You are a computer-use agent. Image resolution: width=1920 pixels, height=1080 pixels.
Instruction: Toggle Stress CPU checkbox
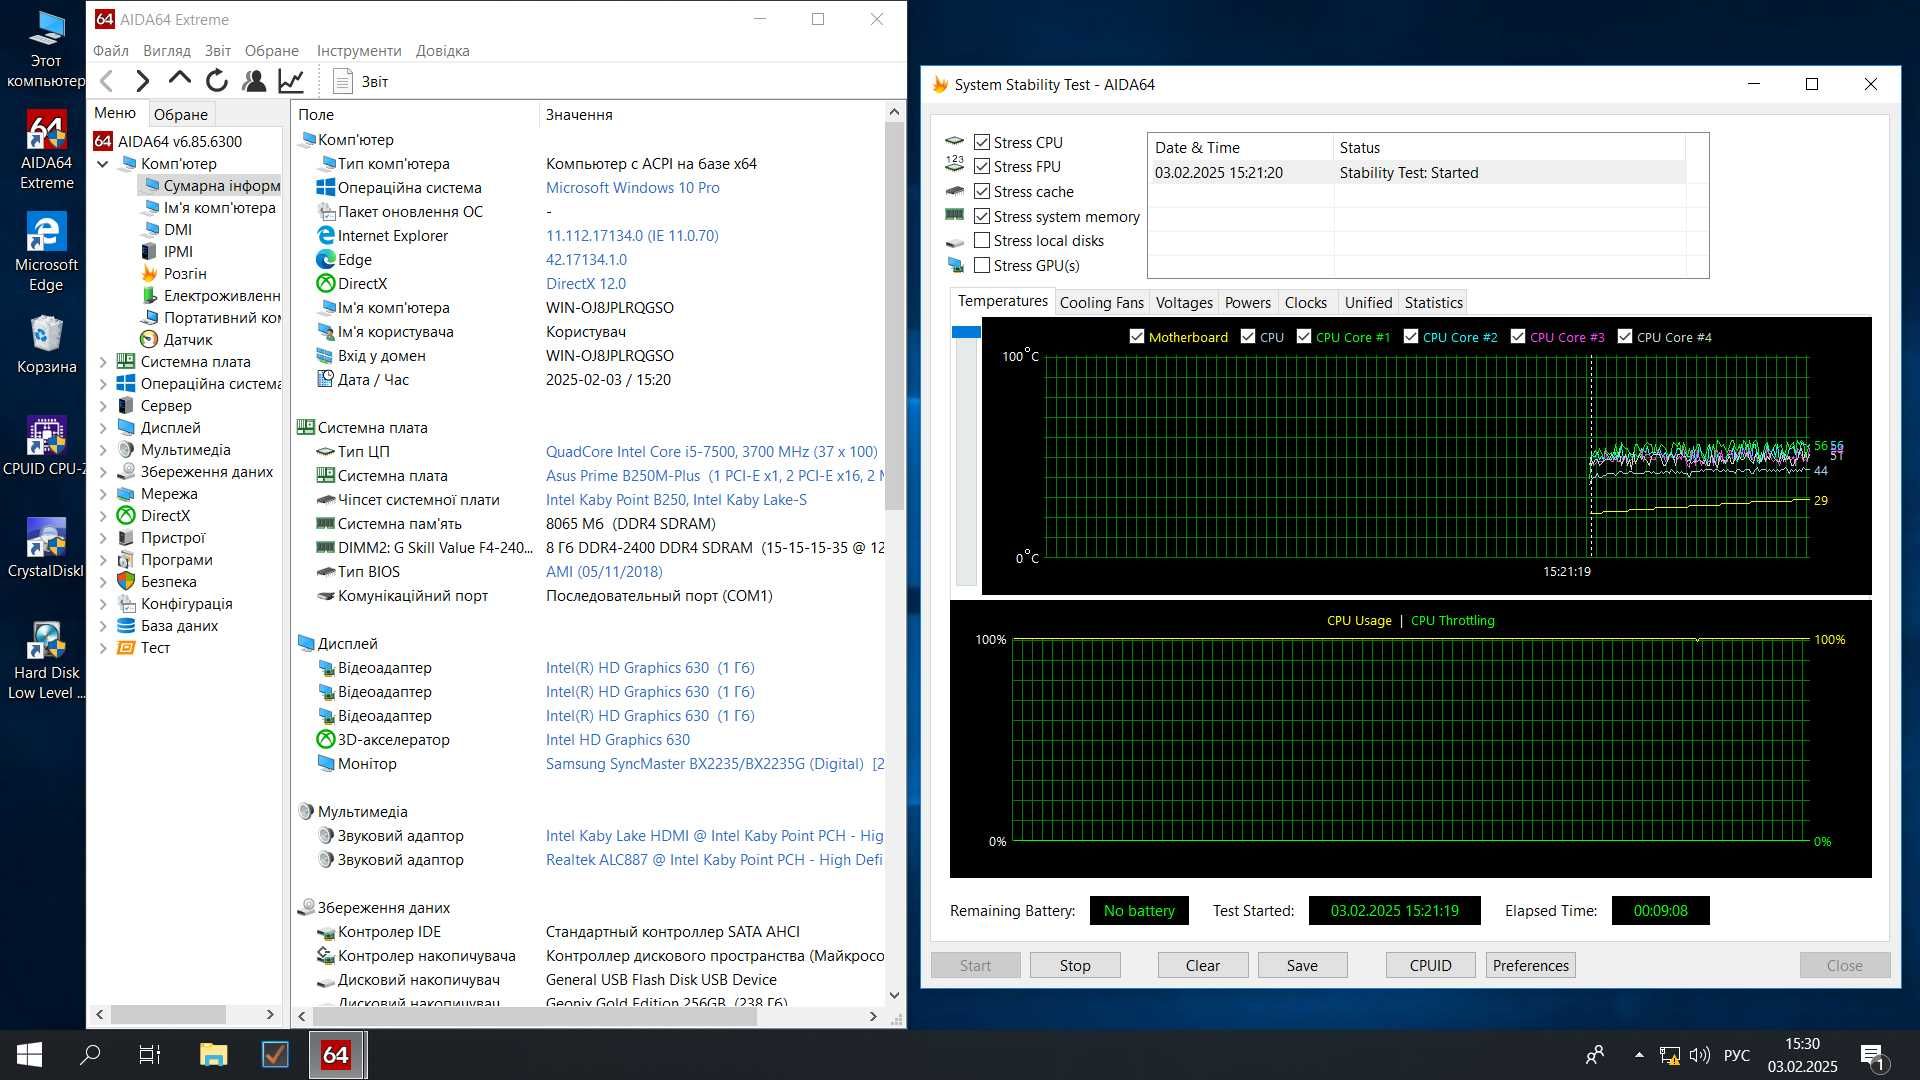tap(982, 142)
